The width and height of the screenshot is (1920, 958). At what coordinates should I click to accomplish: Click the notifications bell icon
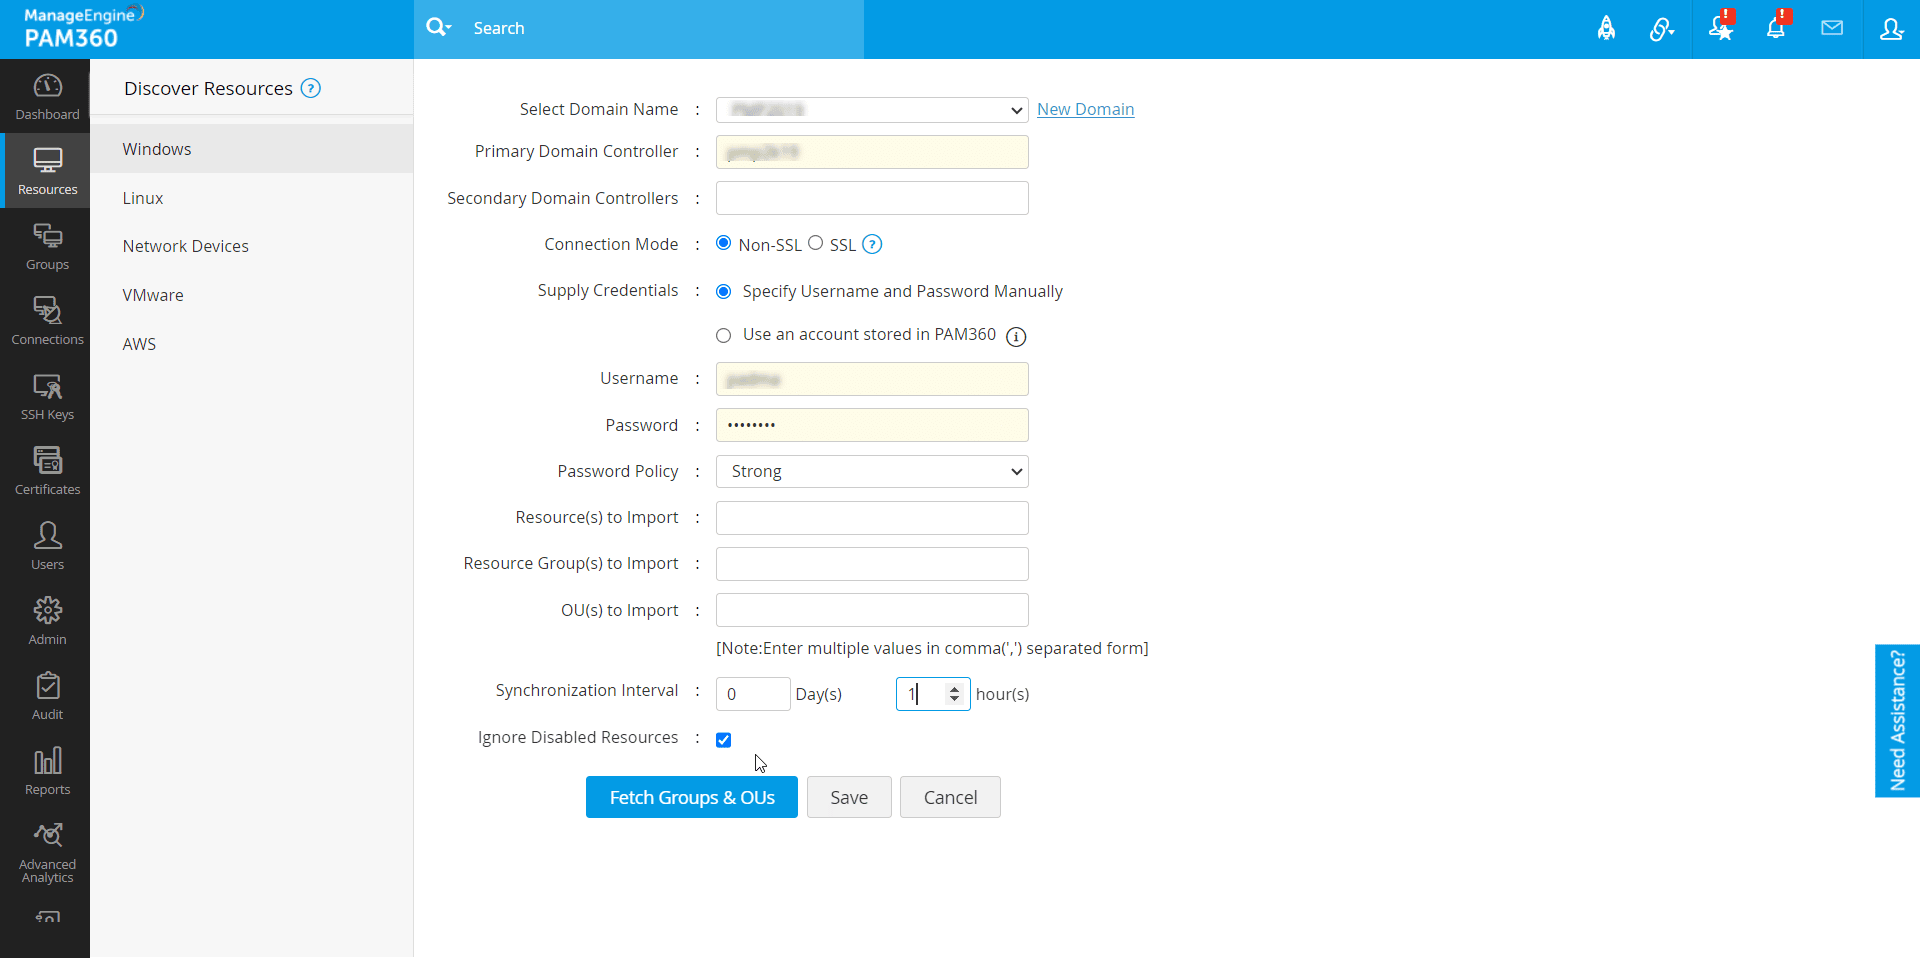coord(1776,28)
